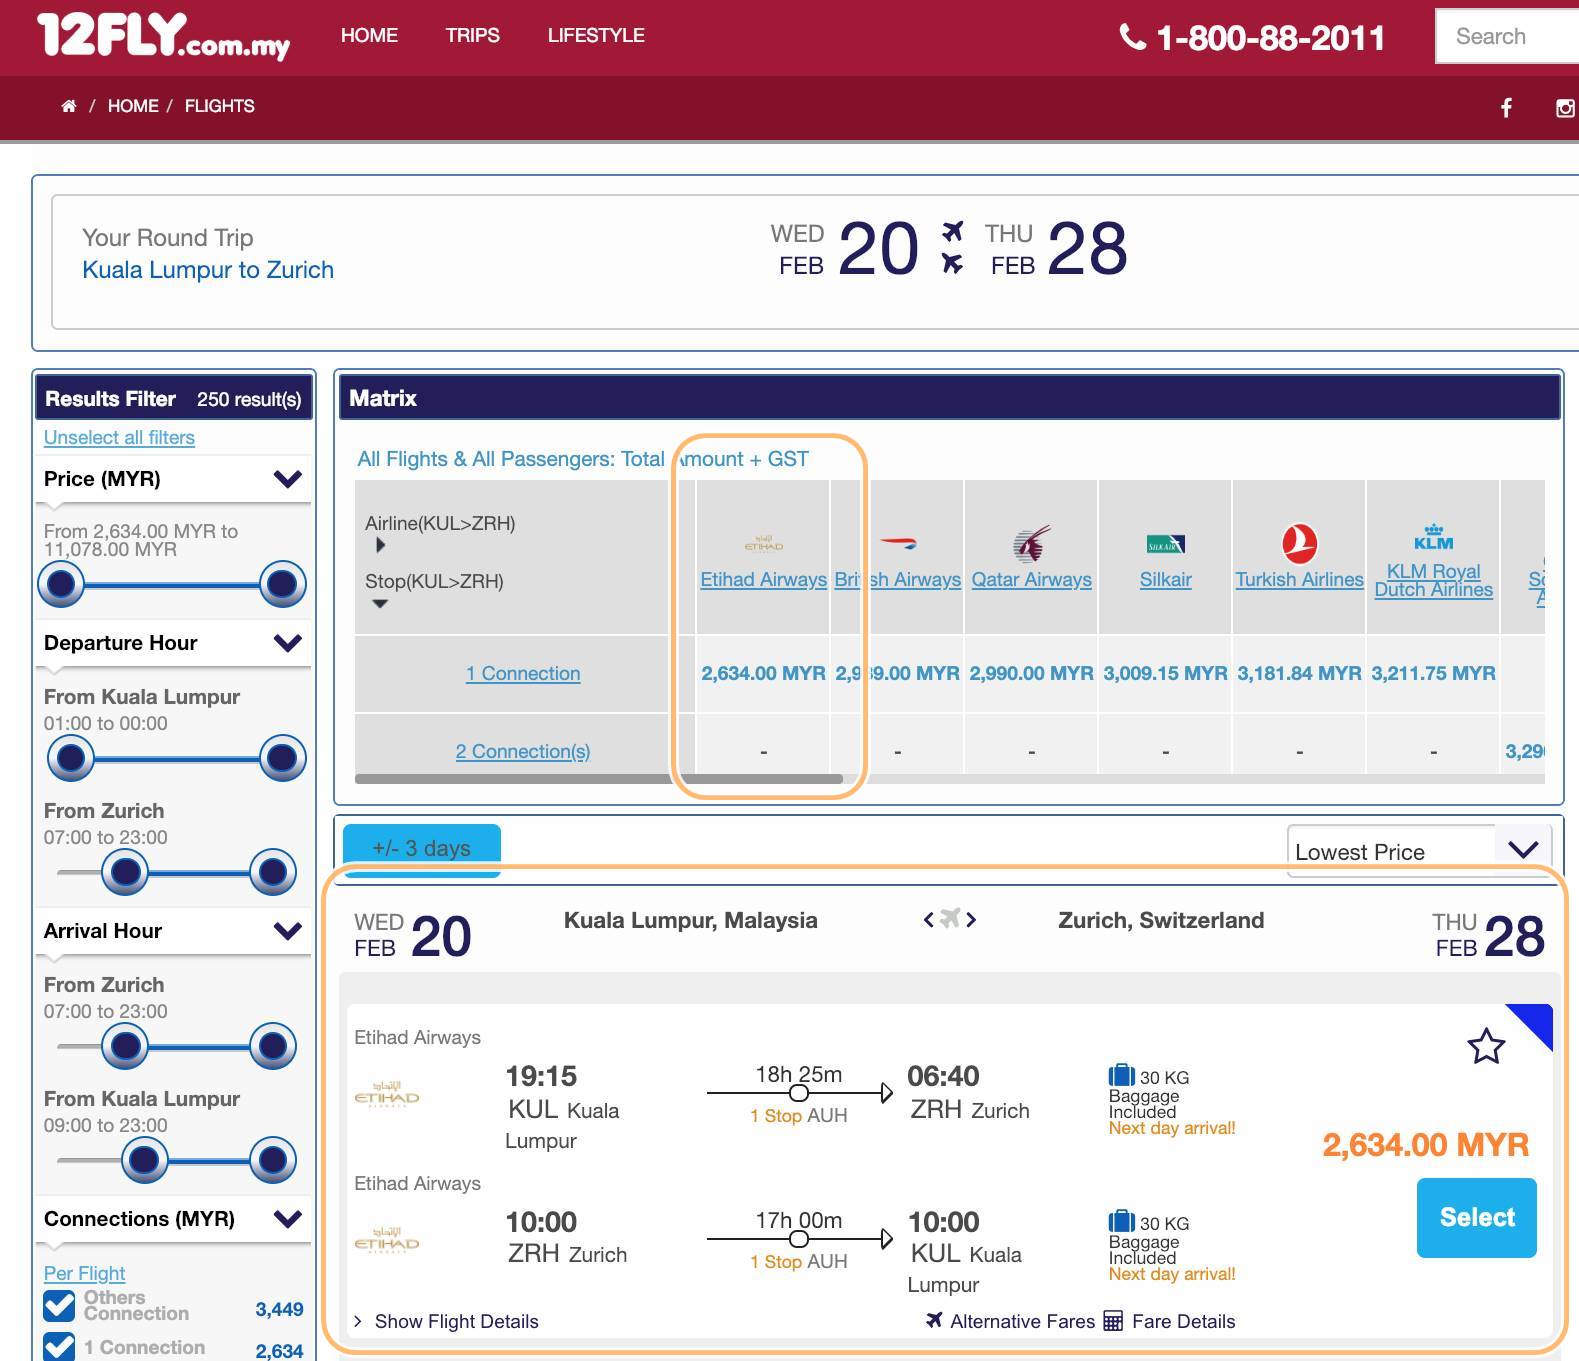
Task: Click the home icon in breadcrumb
Action: pos(69,106)
